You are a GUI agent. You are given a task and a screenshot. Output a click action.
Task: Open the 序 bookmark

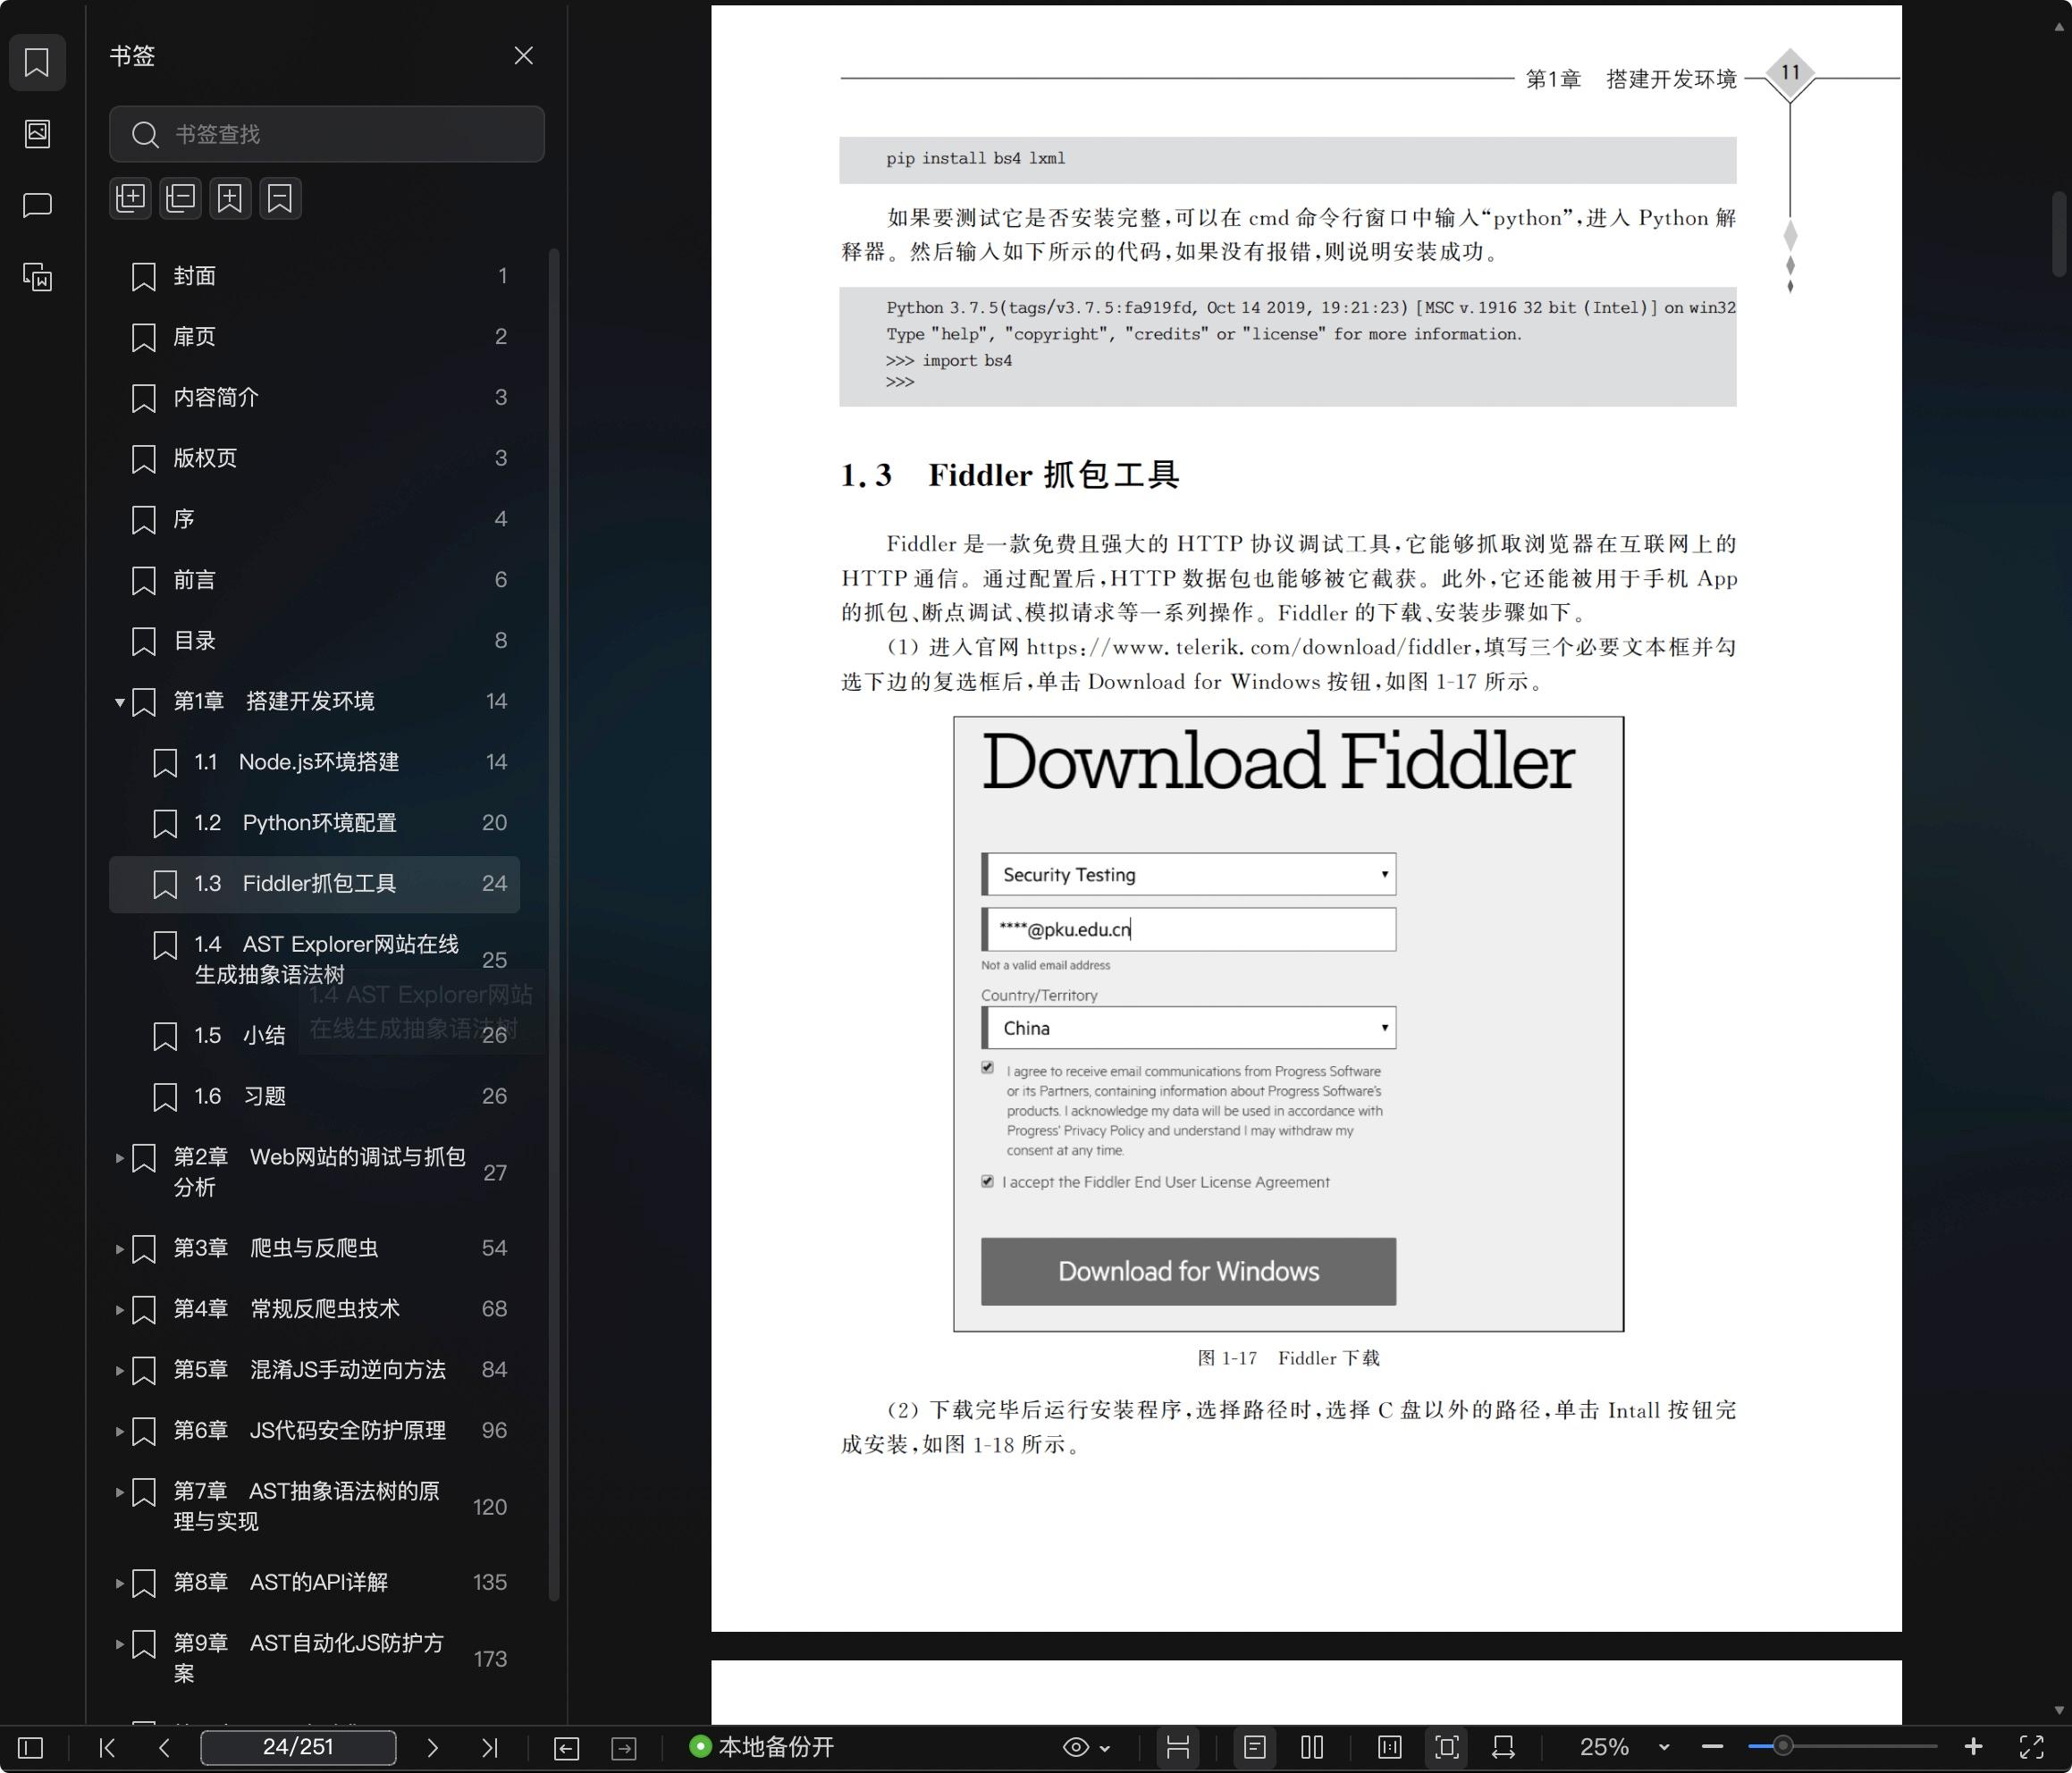coord(314,519)
